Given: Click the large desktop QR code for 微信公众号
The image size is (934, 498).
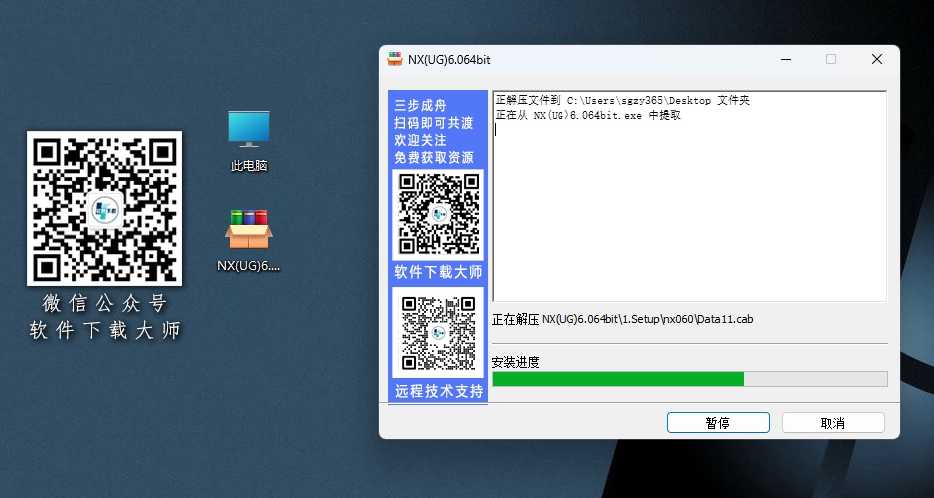Looking at the screenshot, I should (x=104, y=208).
